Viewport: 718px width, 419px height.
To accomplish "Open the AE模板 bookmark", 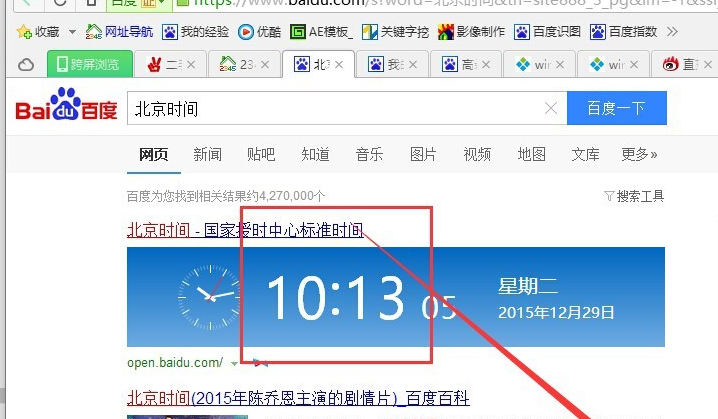I will tap(322, 32).
